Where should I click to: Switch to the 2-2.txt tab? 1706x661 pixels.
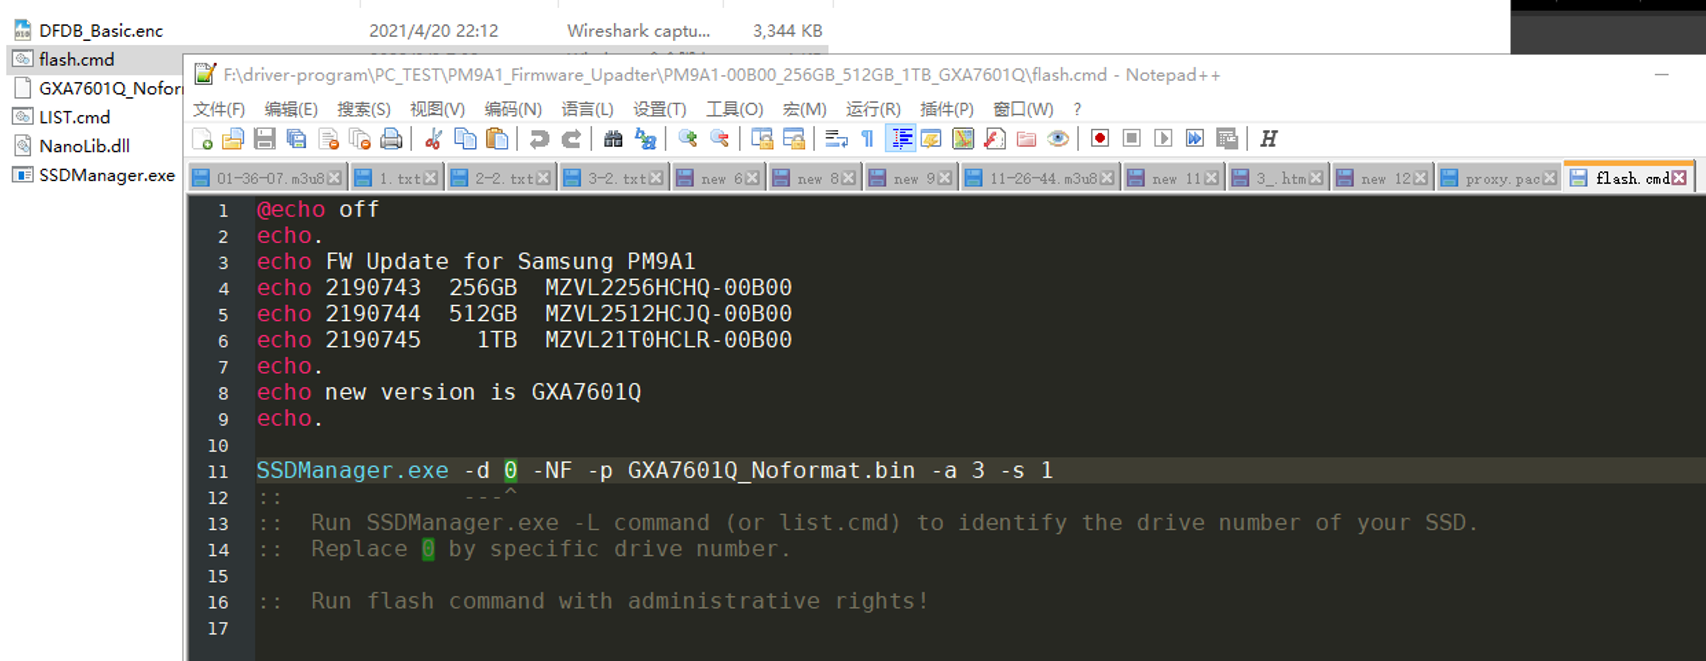tap(500, 178)
